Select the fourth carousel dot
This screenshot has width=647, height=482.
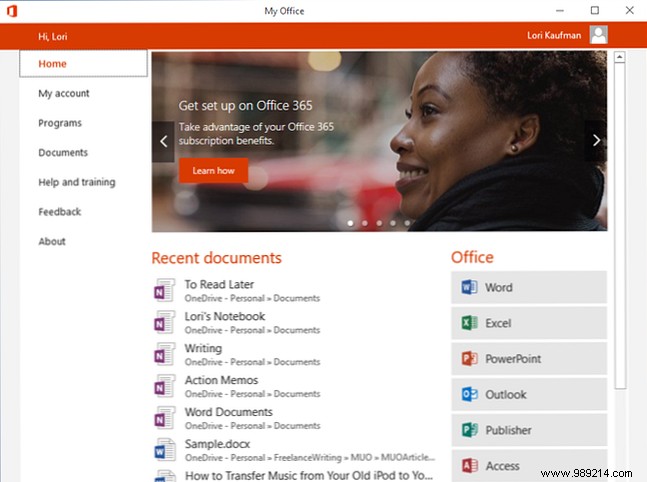pyautogui.click(x=393, y=223)
